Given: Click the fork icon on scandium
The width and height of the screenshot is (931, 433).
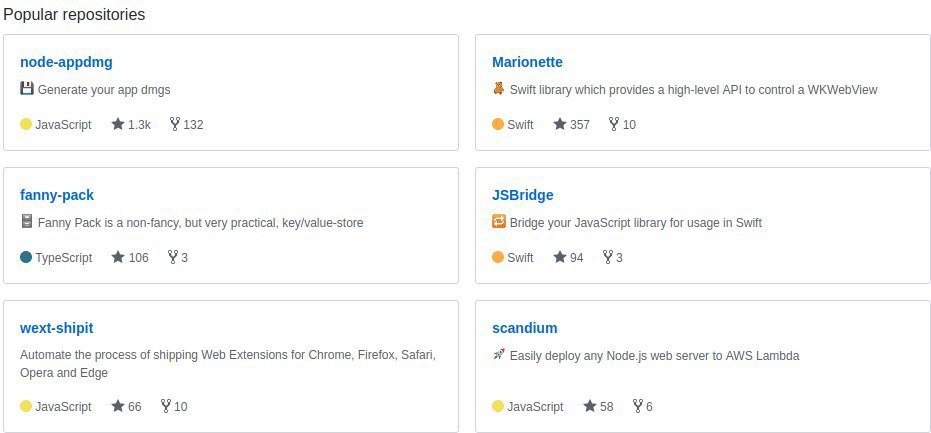Looking at the screenshot, I should [x=638, y=406].
